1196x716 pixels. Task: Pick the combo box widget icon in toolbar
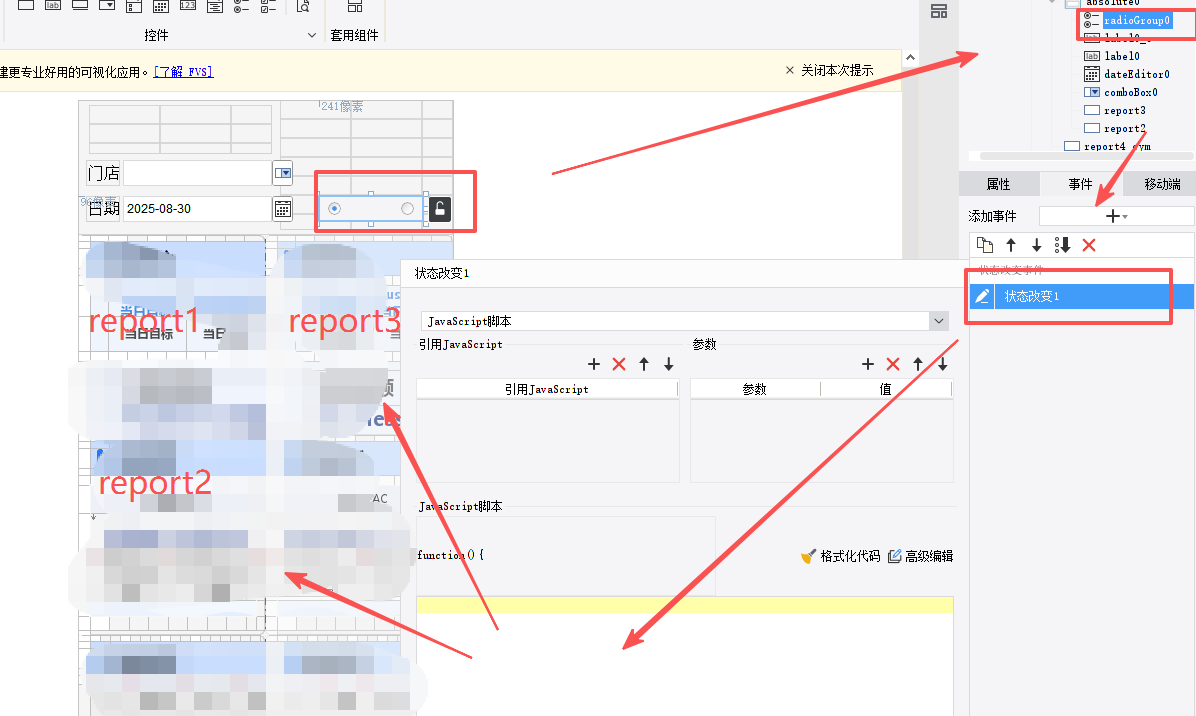[x=107, y=5]
